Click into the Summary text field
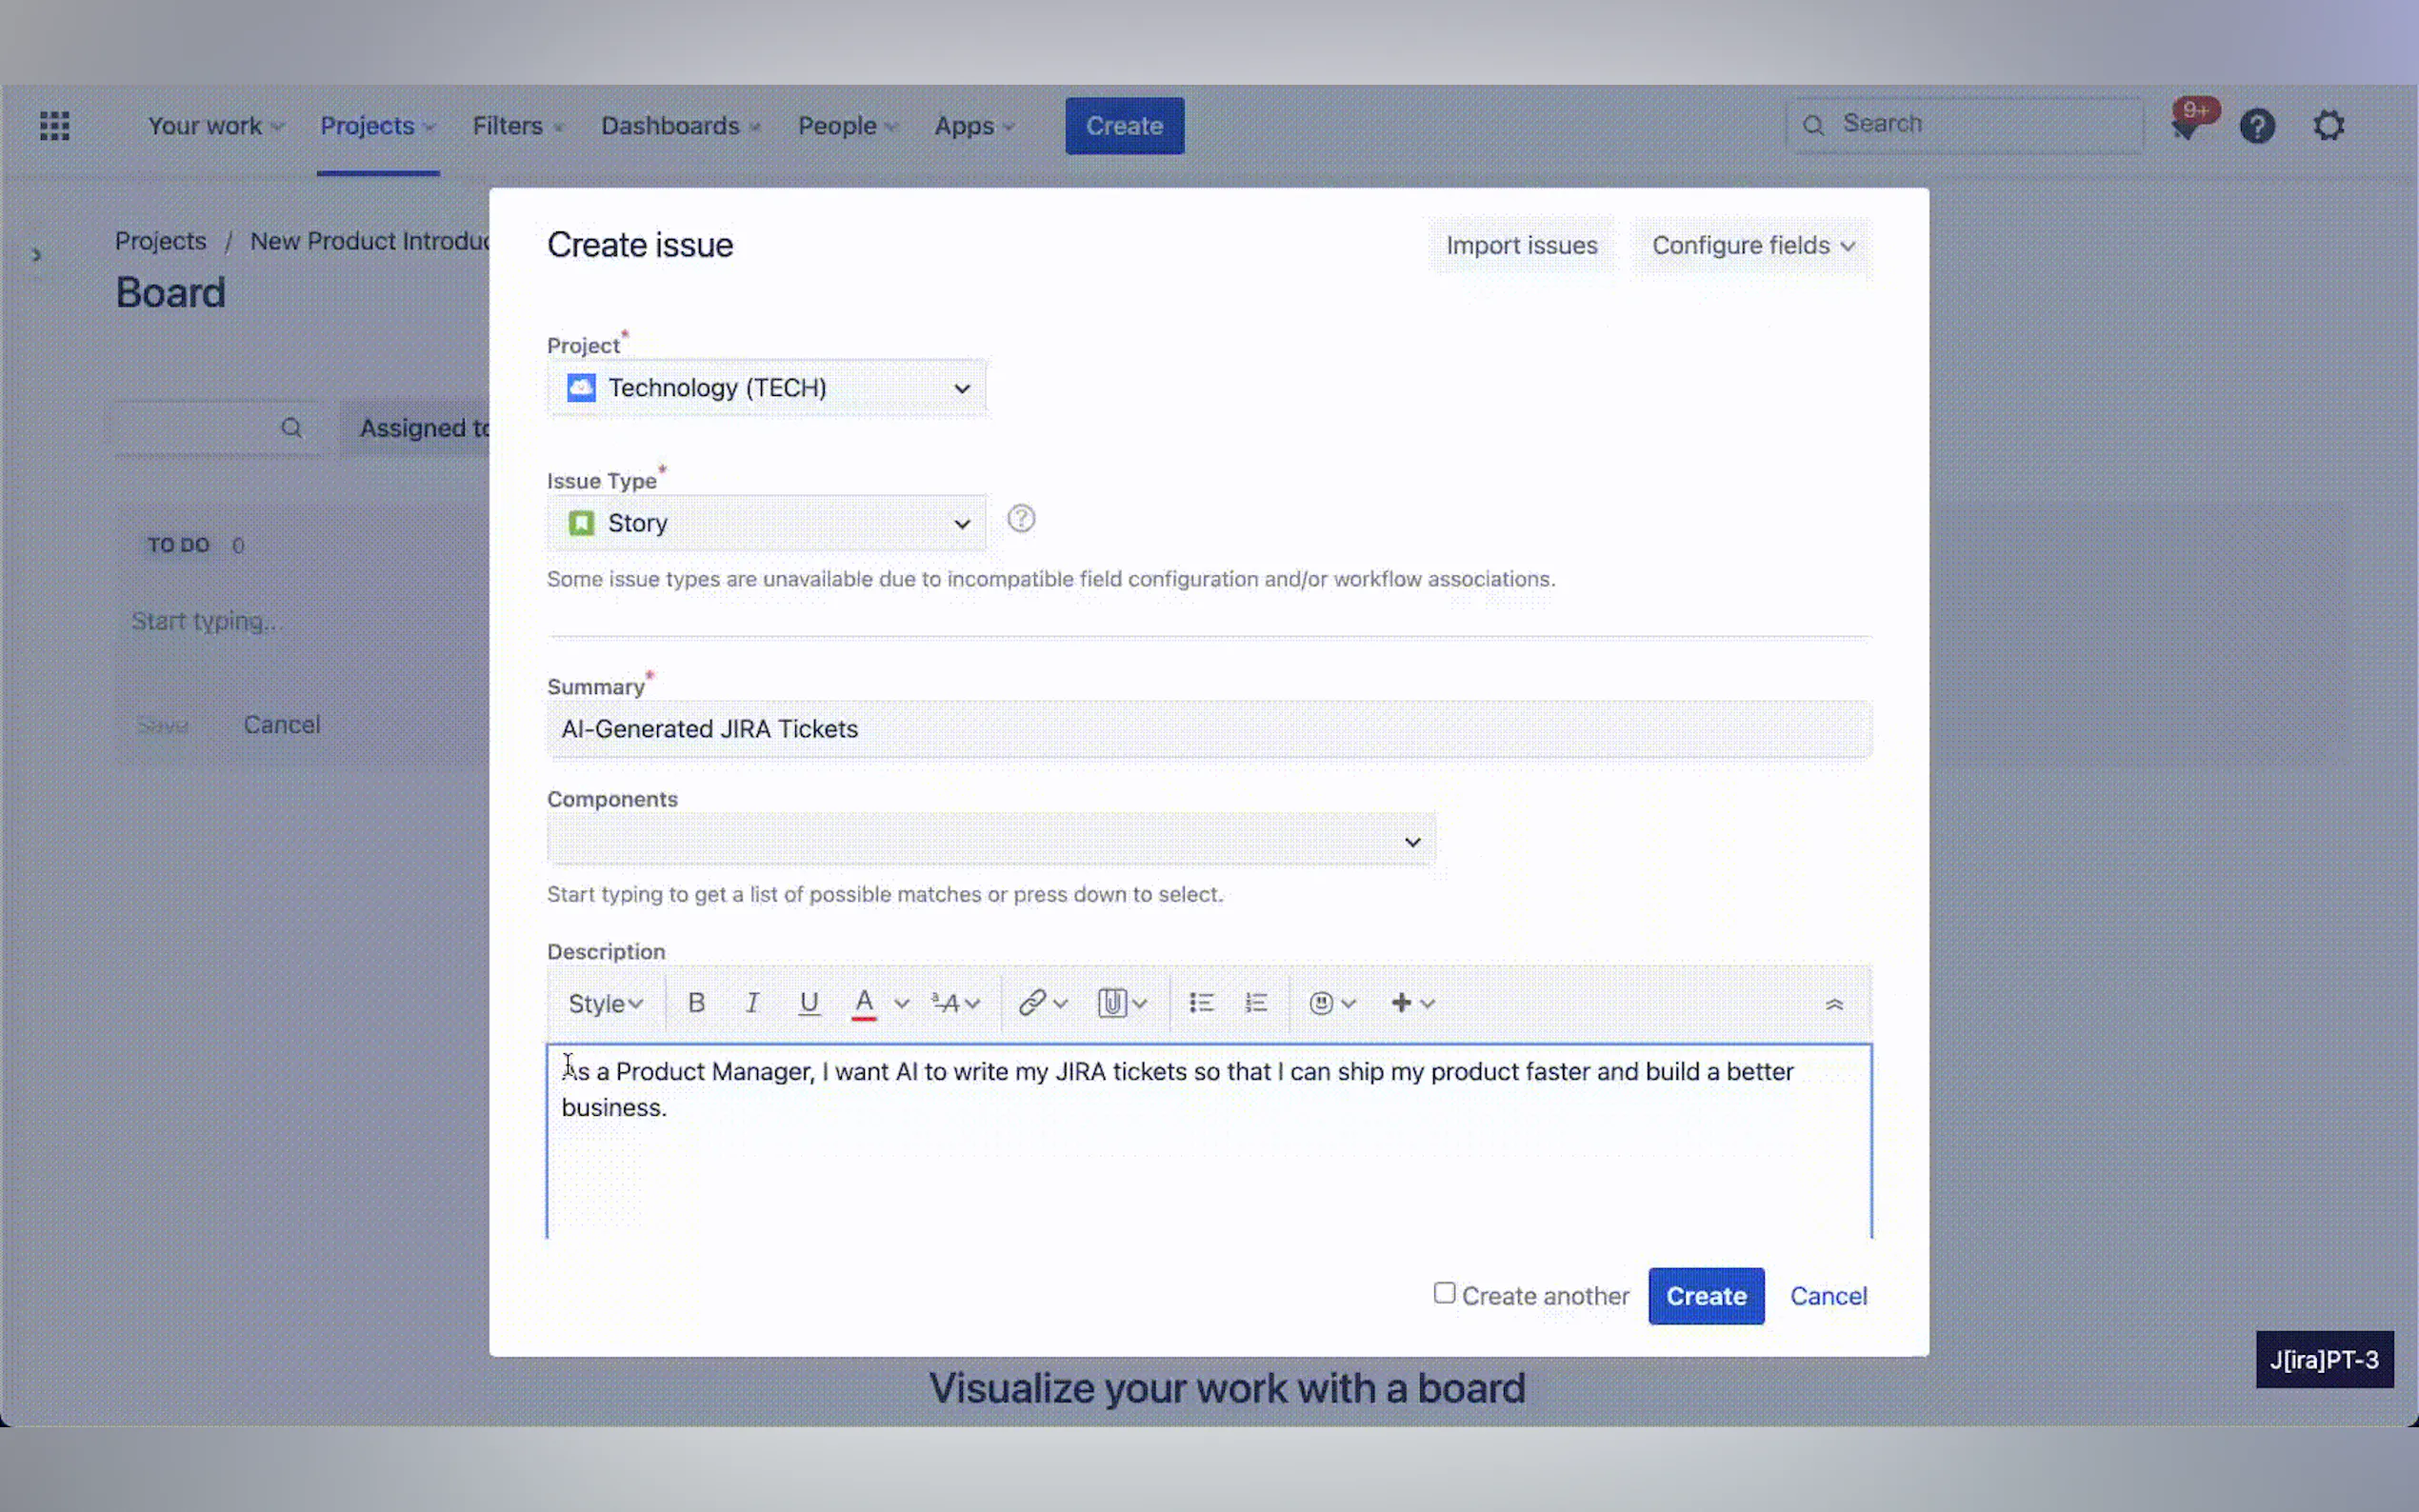The height and width of the screenshot is (1512, 2419). pos(1208,729)
